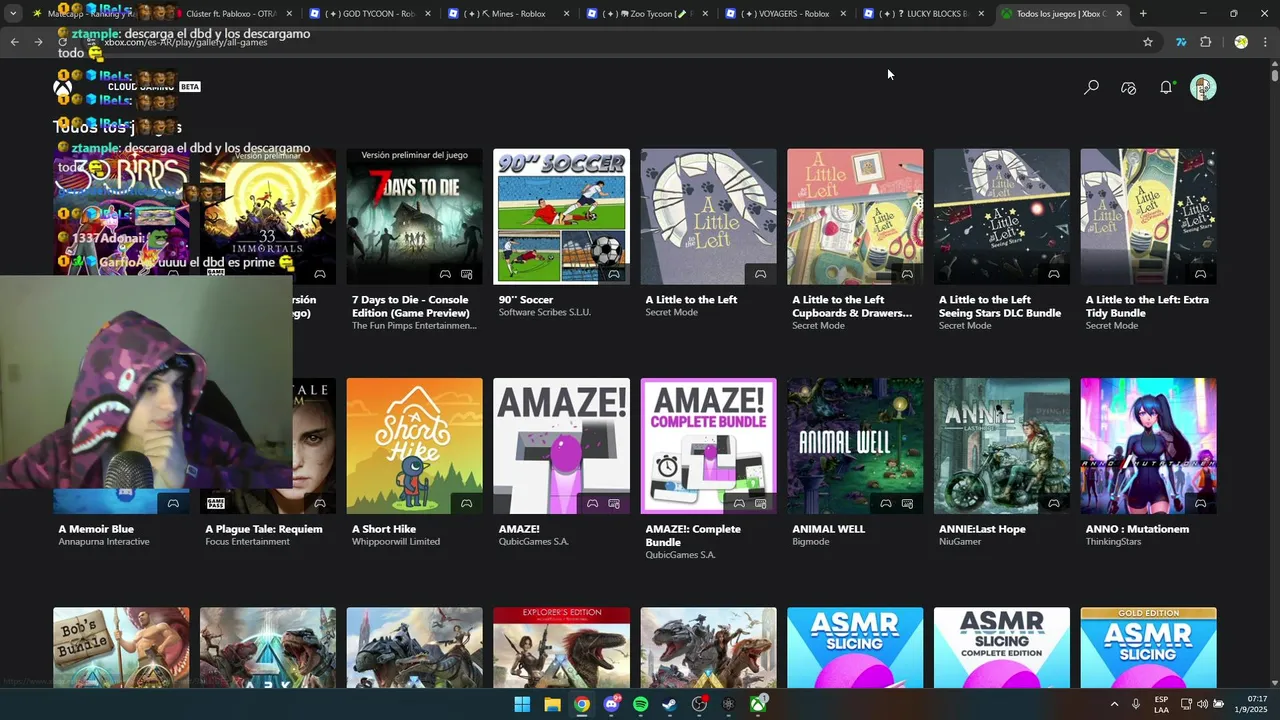Go back using the browser back arrow

click(x=14, y=42)
